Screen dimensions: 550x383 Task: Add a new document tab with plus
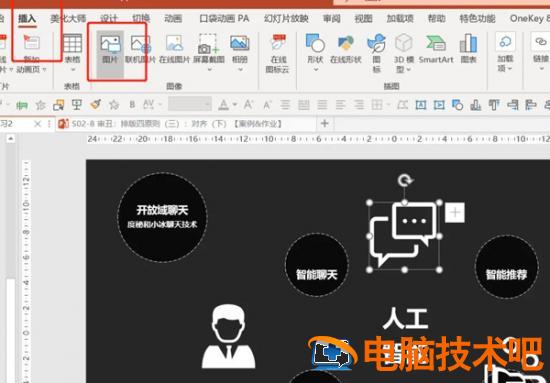pos(325,123)
